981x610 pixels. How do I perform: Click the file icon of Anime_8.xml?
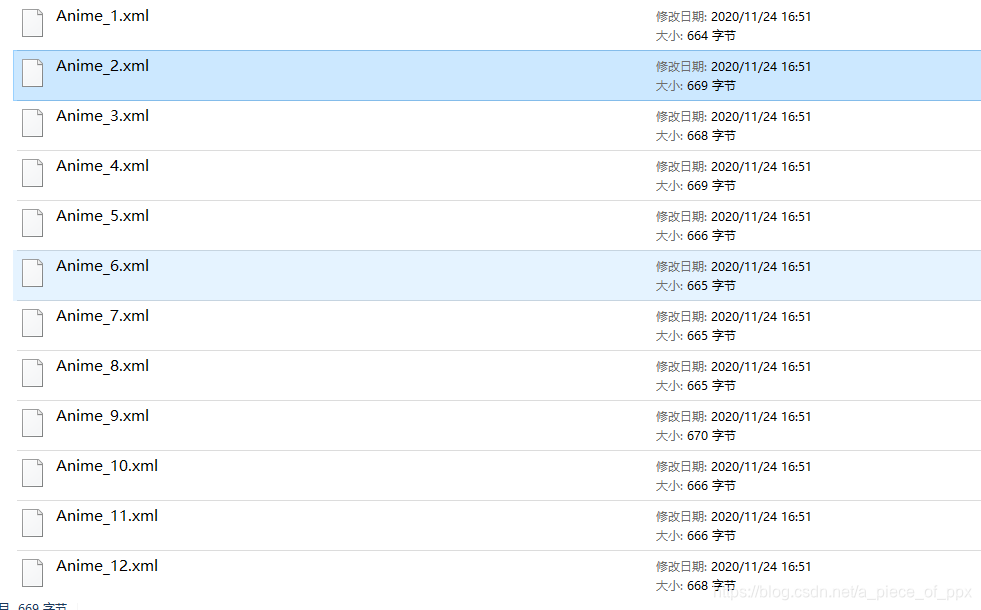pyautogui.click(x=33, y=374)
